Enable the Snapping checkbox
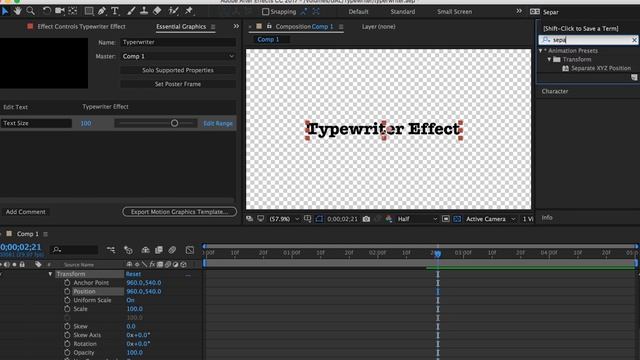Screen dimensions: 640x360 point(265,12)
